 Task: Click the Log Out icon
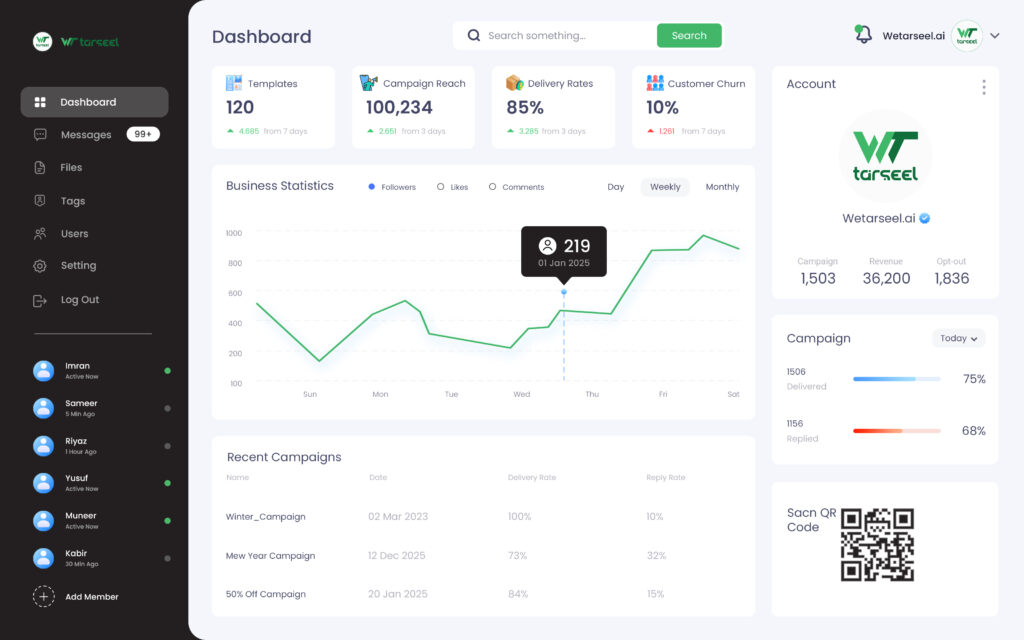point(40,300)
